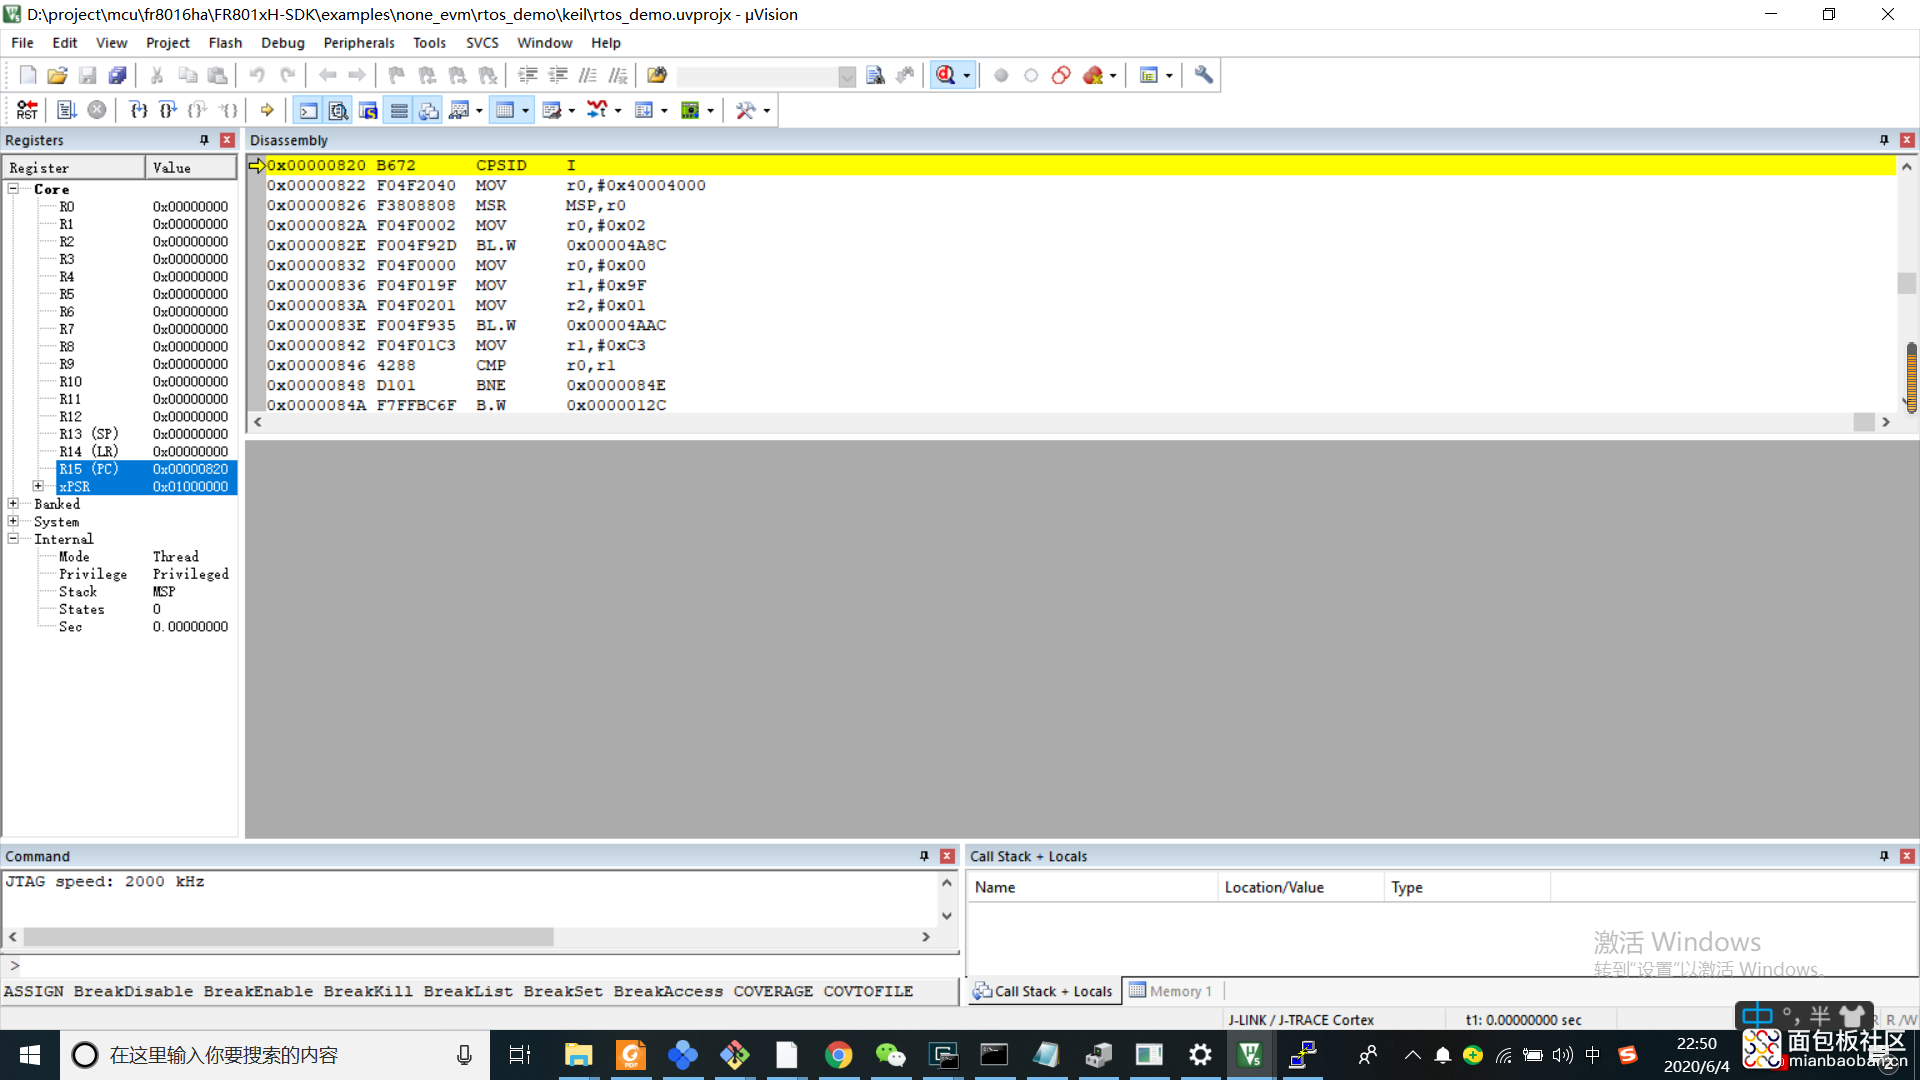Open the Peripherals menu
1920x1080 pixels.
[359, 43]
